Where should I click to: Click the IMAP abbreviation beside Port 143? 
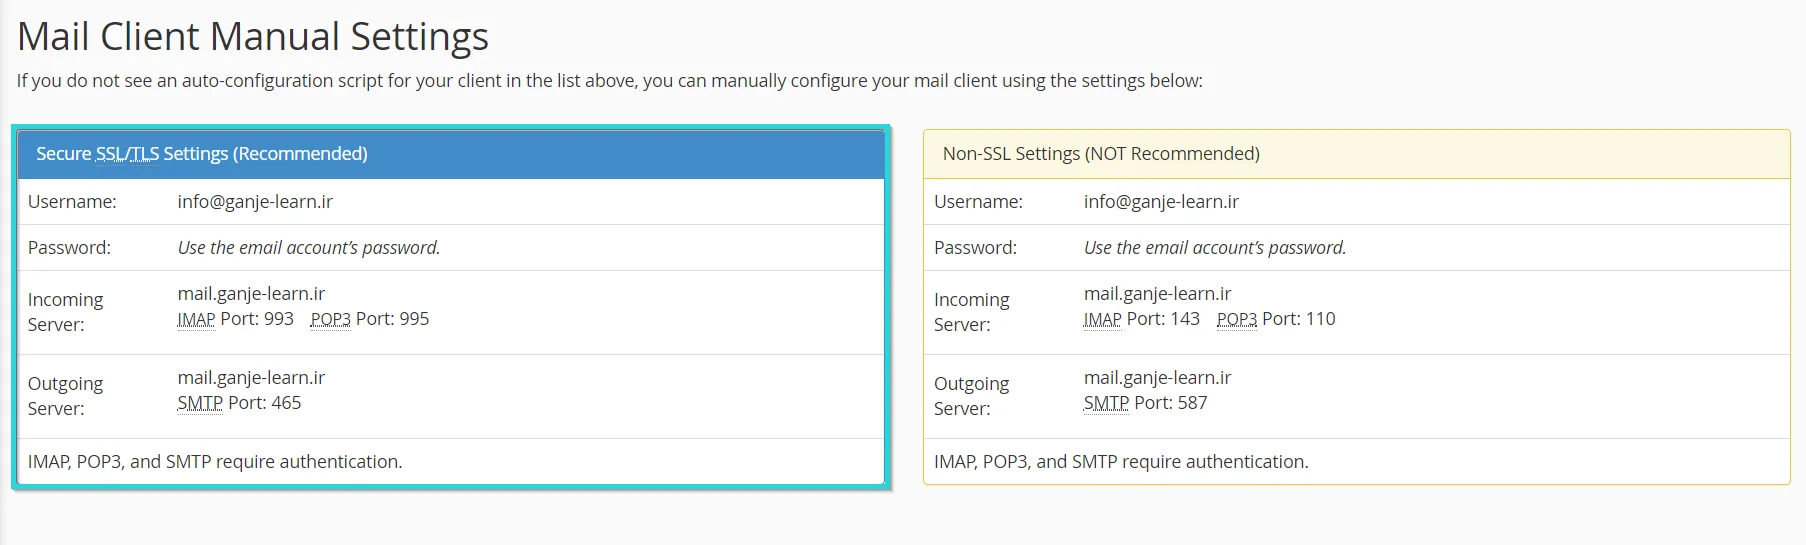[1102, 320]
